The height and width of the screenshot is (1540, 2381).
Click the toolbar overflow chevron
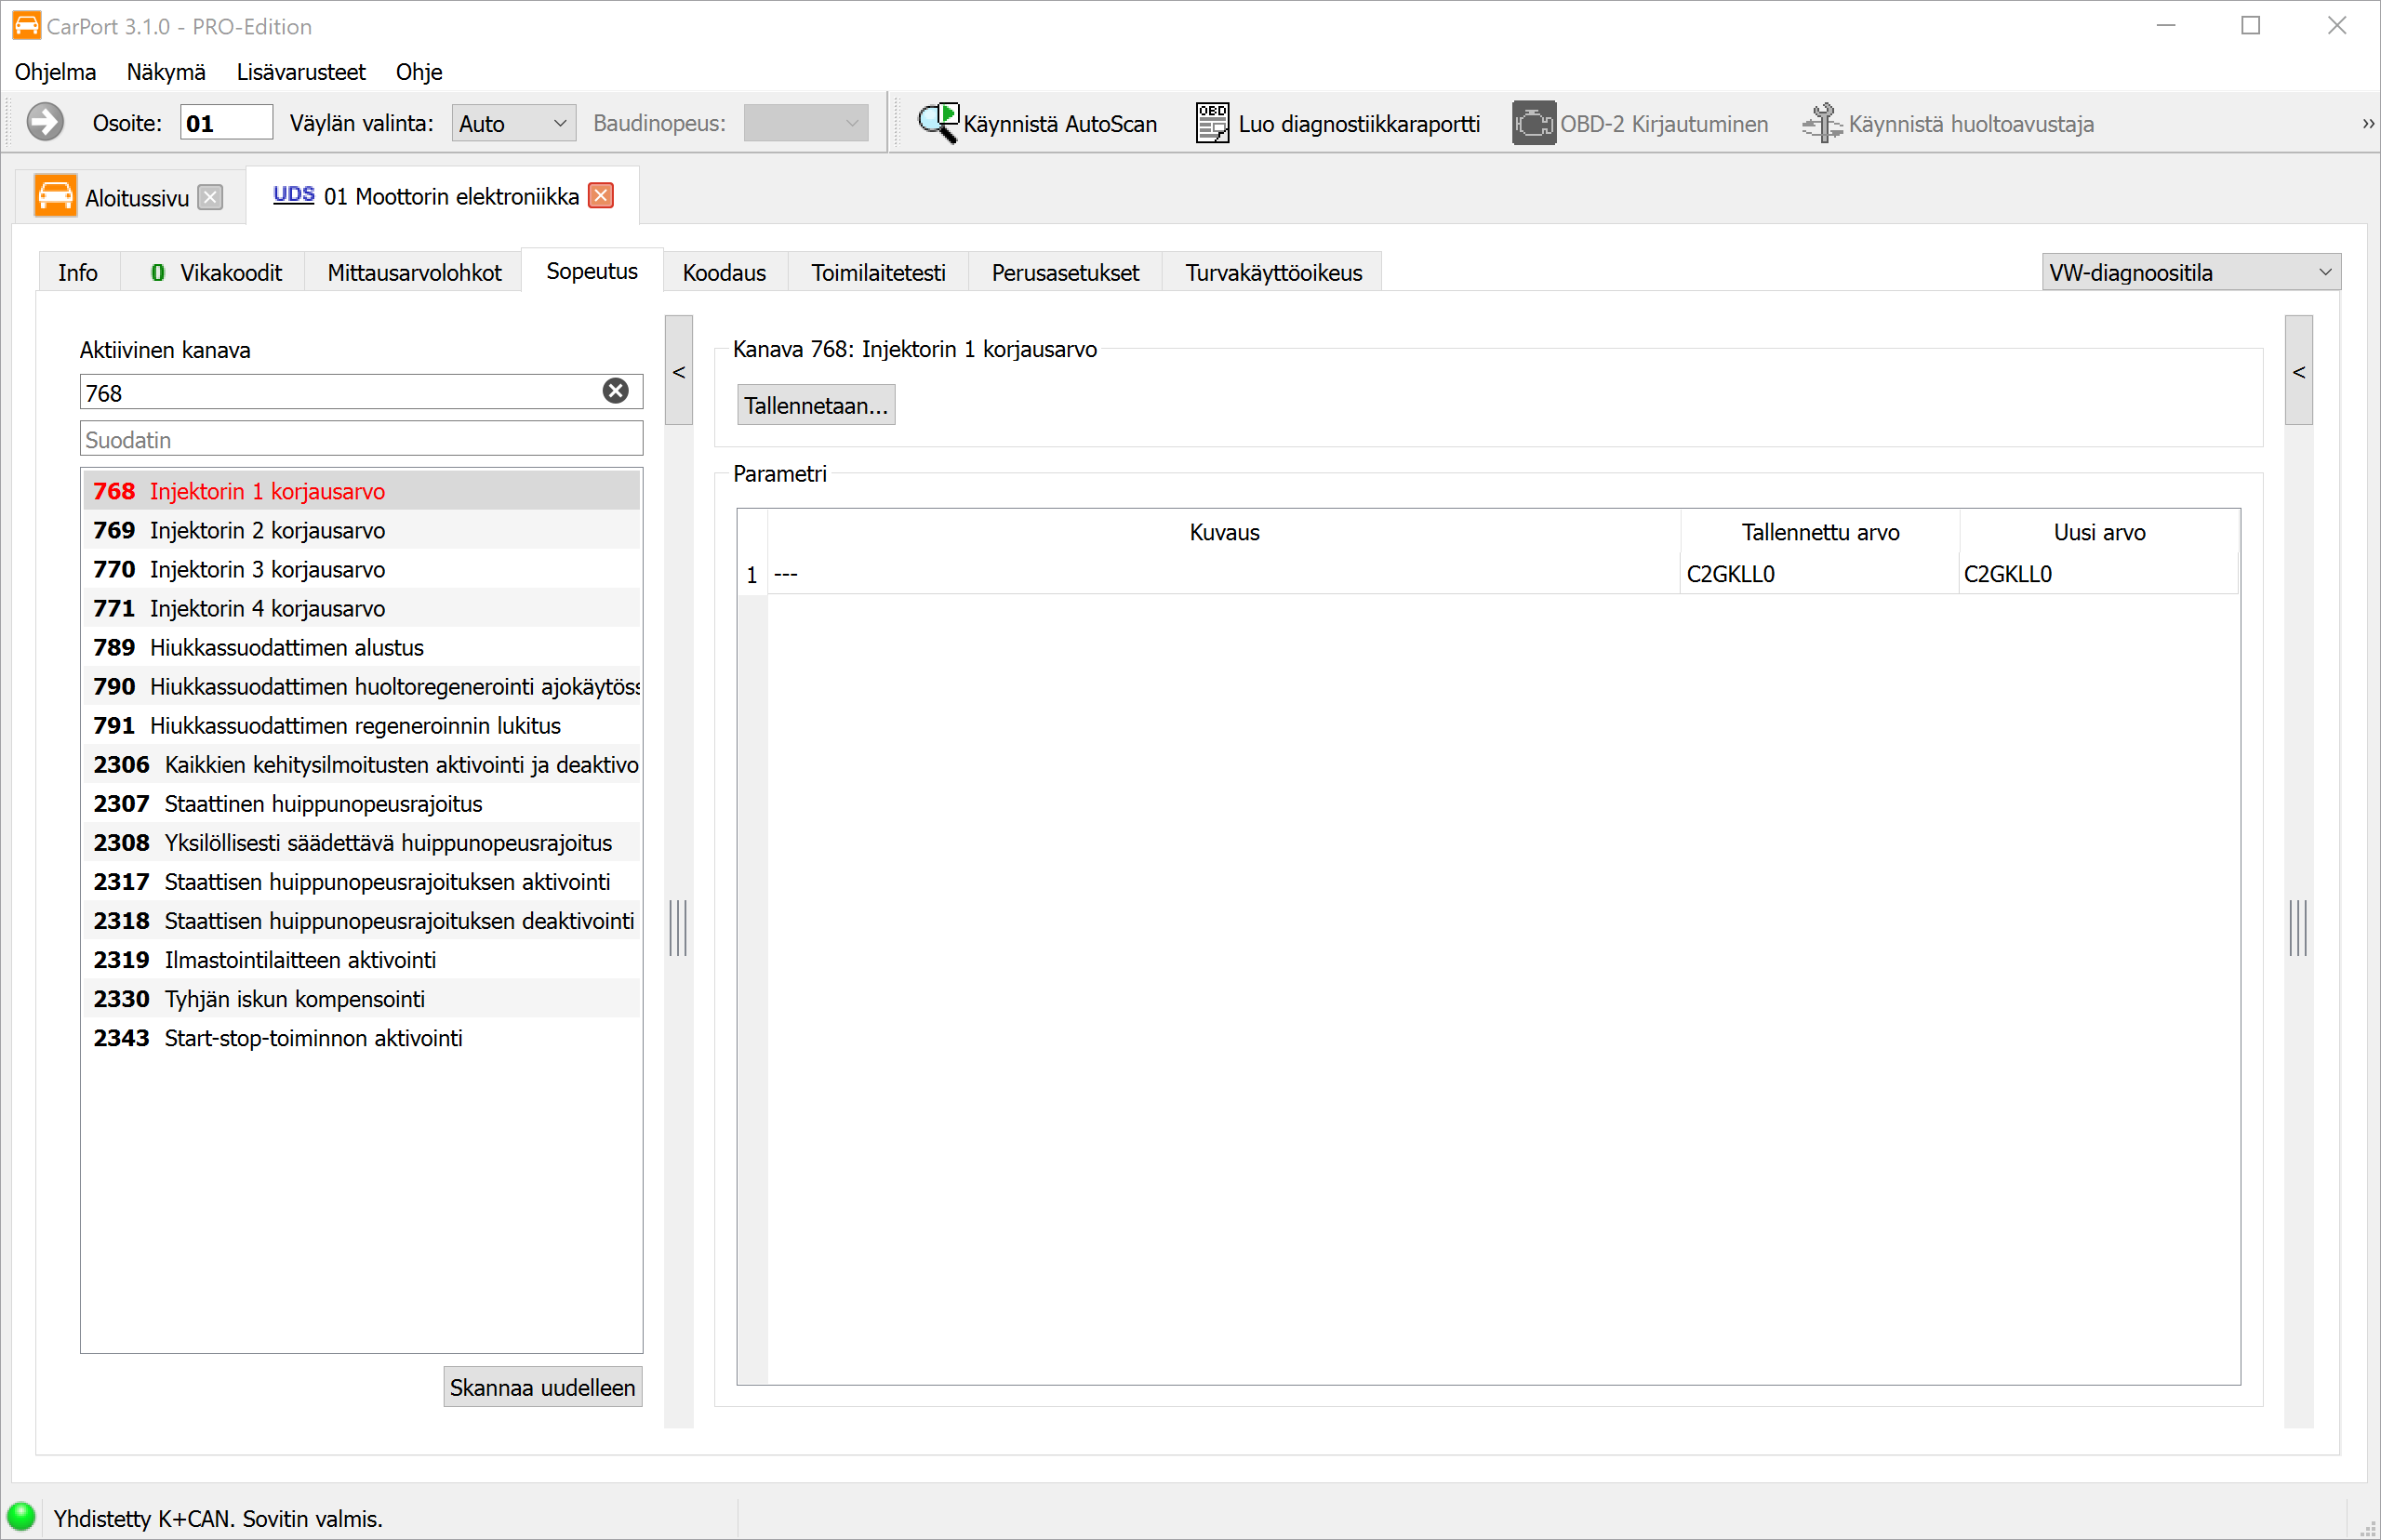point(2367,123)
